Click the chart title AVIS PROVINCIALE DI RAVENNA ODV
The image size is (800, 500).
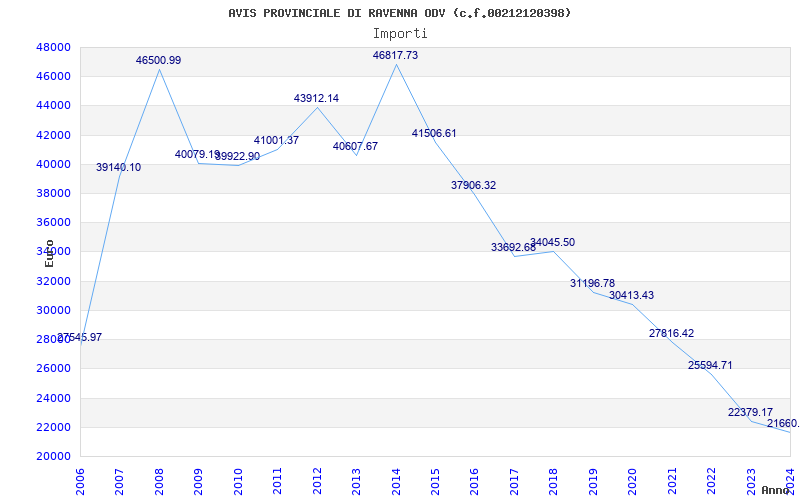(399, 13)
